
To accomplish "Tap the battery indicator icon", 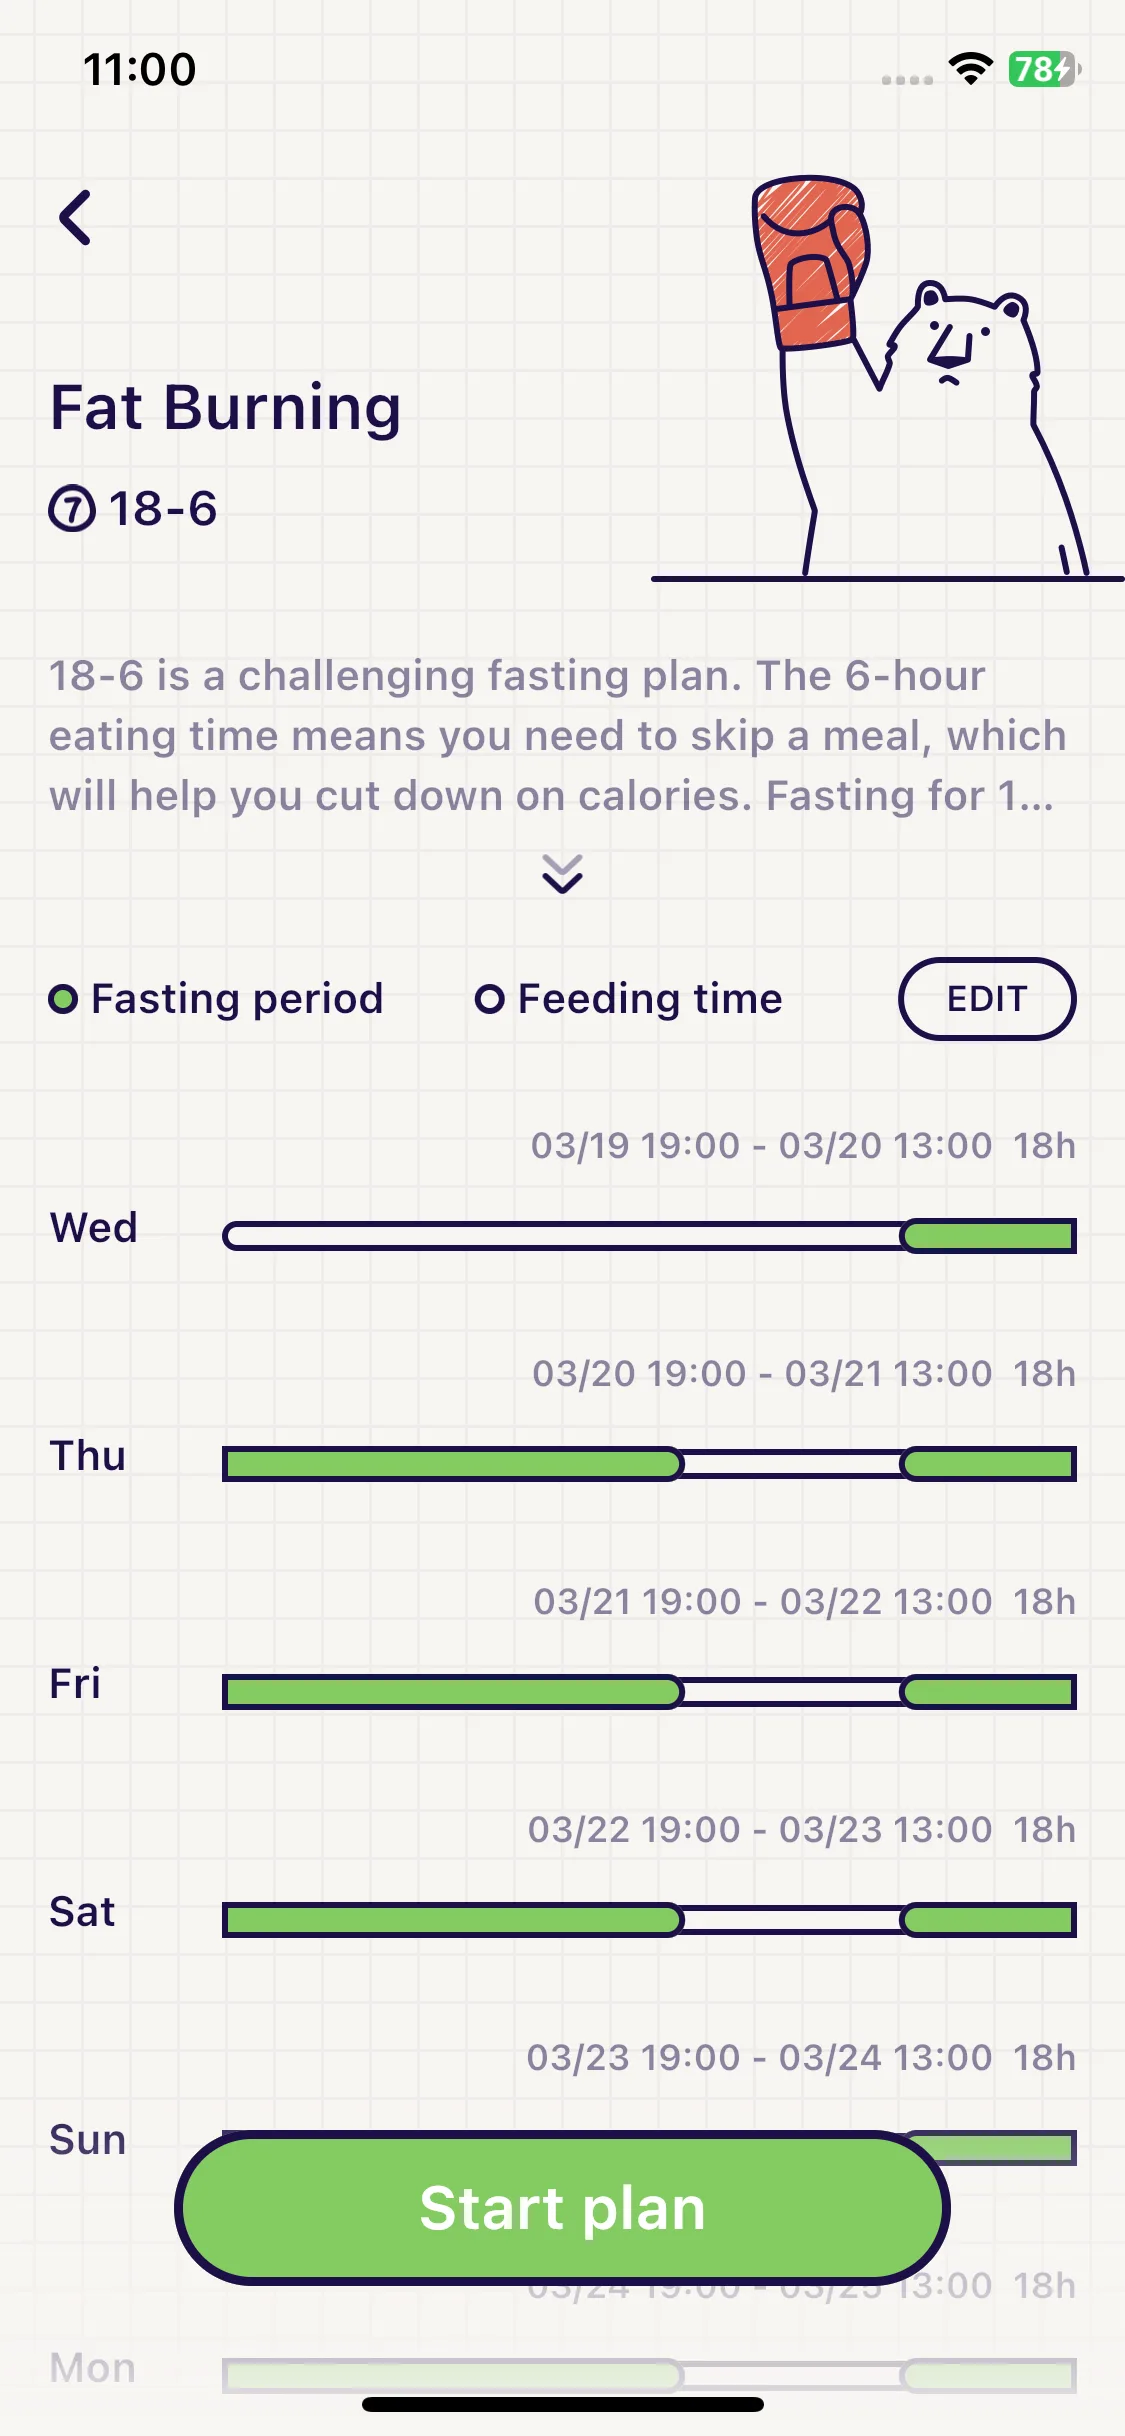I will tap(1044, 69).
